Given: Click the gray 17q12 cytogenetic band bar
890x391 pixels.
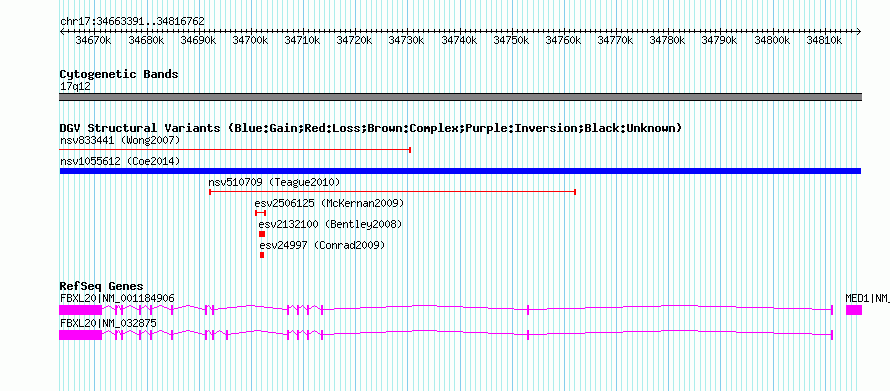Looking at the screenshot, I should pos(460,97).
